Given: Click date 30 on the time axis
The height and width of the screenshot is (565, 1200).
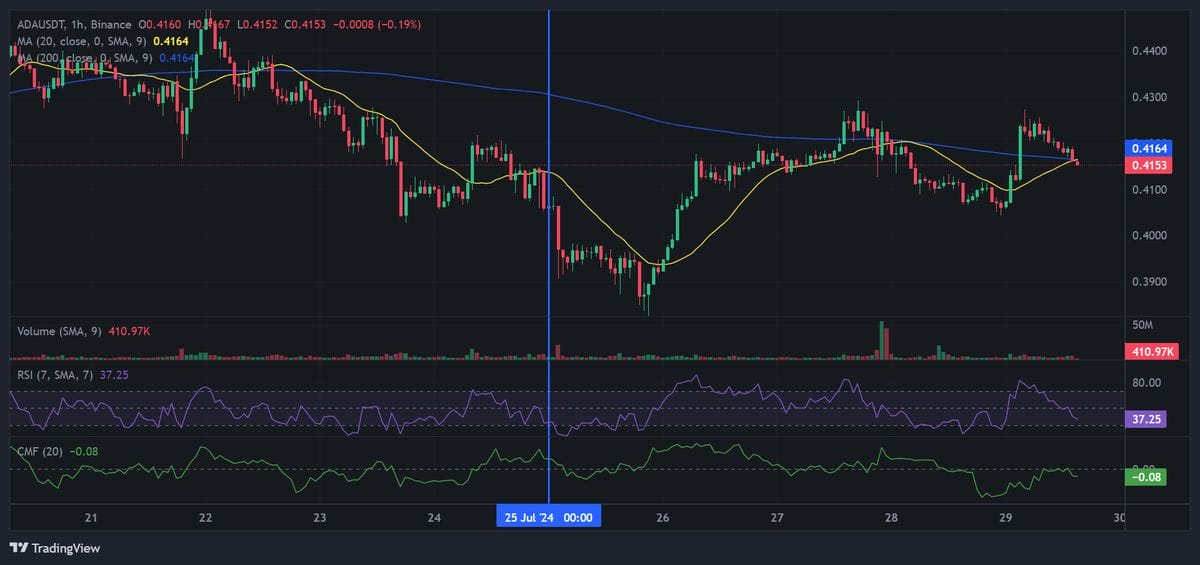Looking at the screenshot, I should 1119,518.
